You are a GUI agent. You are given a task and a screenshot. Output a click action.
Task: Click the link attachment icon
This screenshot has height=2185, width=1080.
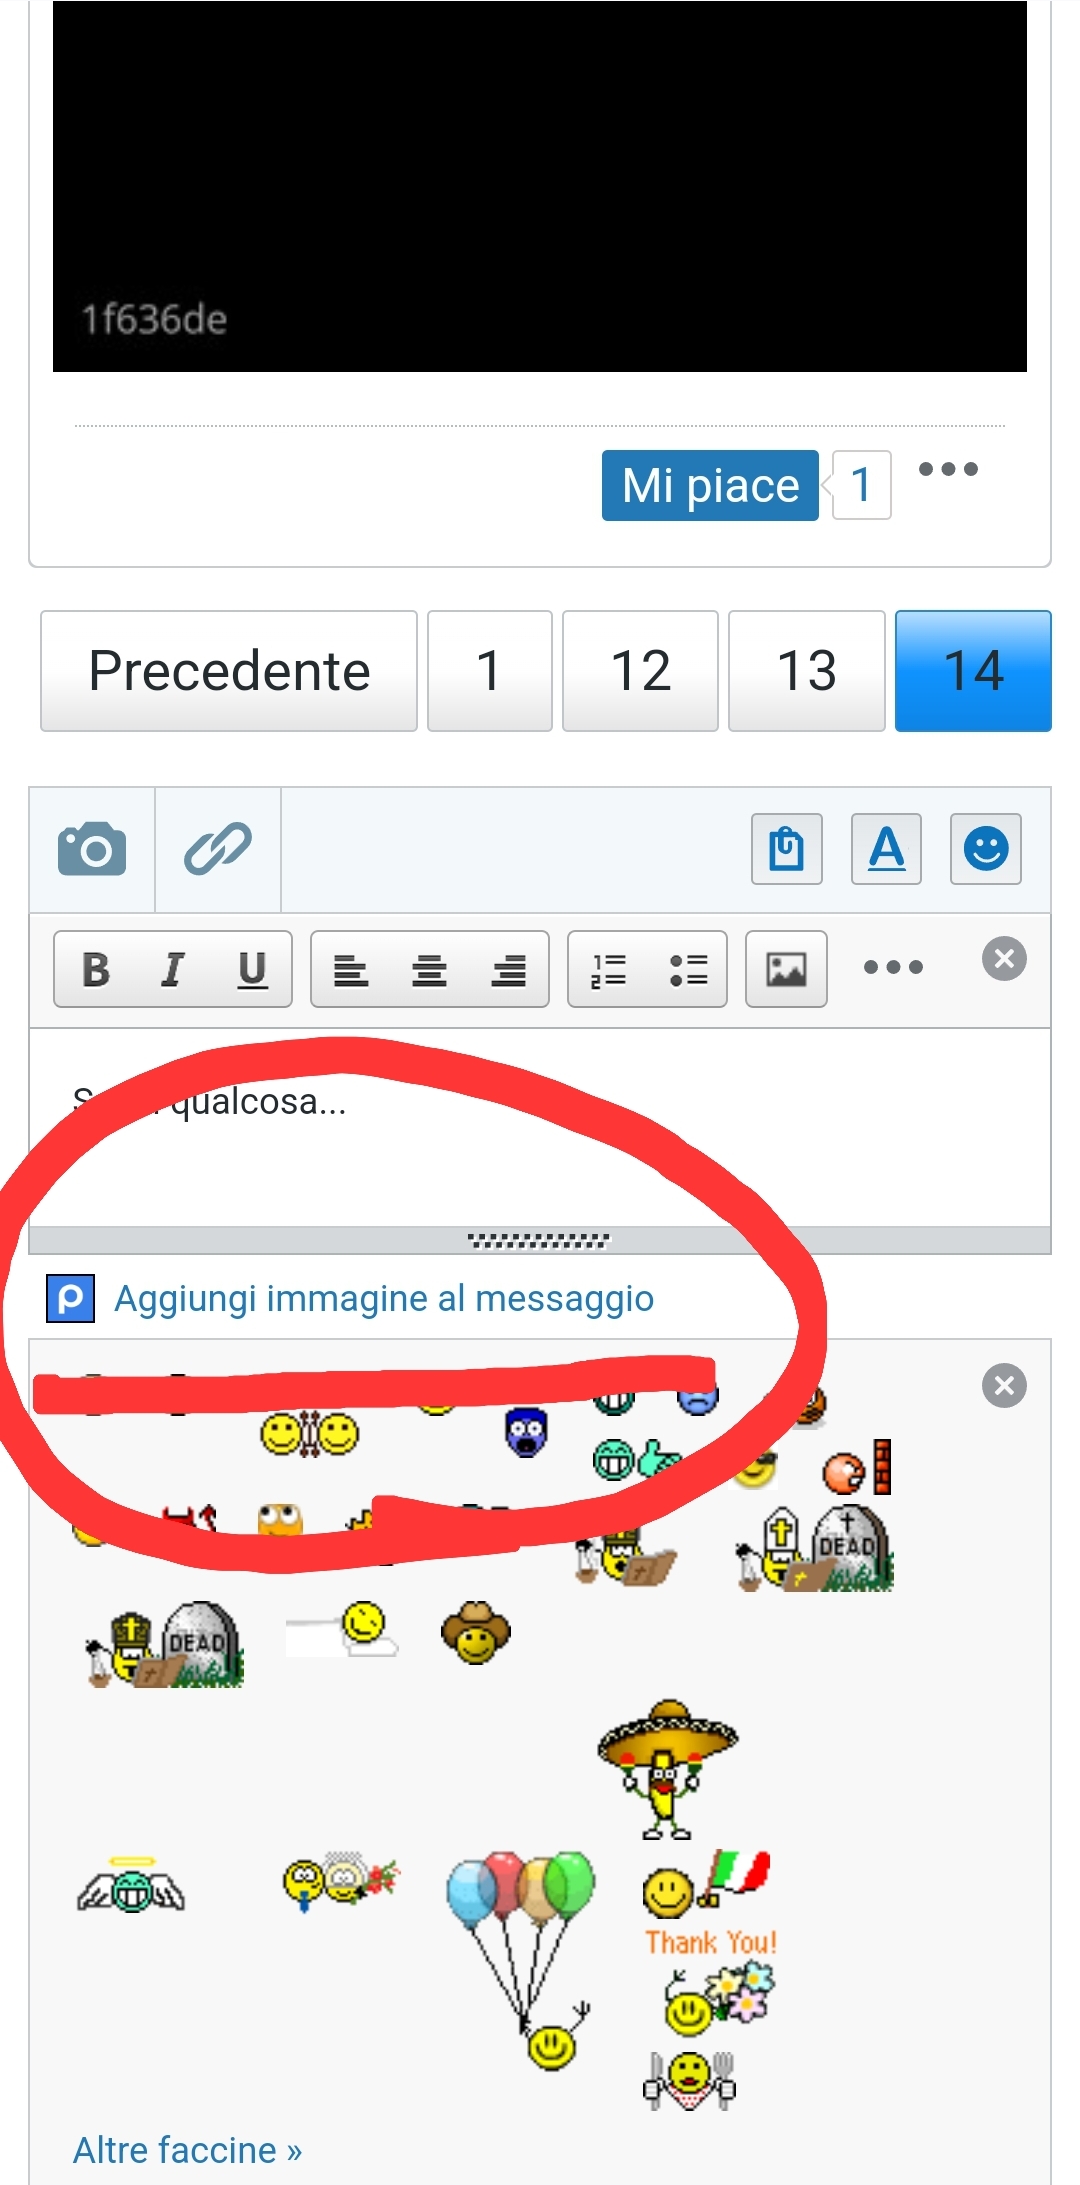click(218, 849)
